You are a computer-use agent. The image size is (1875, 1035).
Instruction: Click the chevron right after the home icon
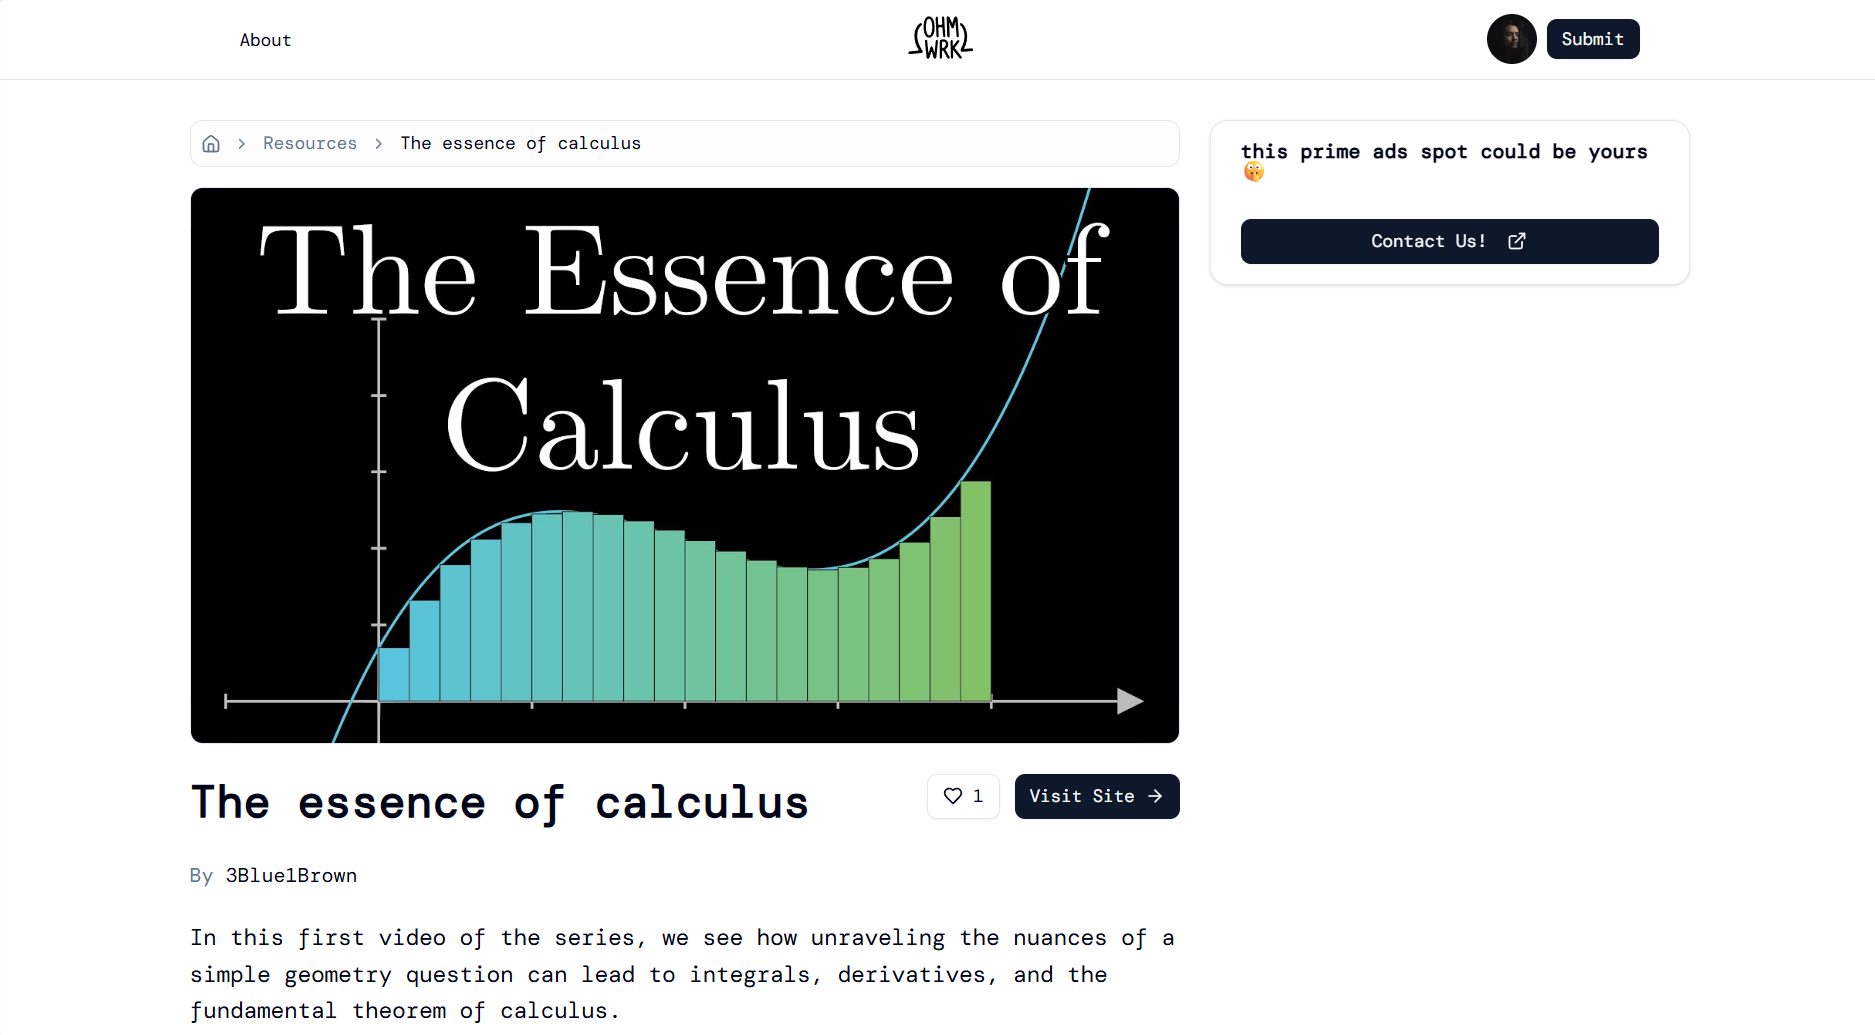point(242,144)
